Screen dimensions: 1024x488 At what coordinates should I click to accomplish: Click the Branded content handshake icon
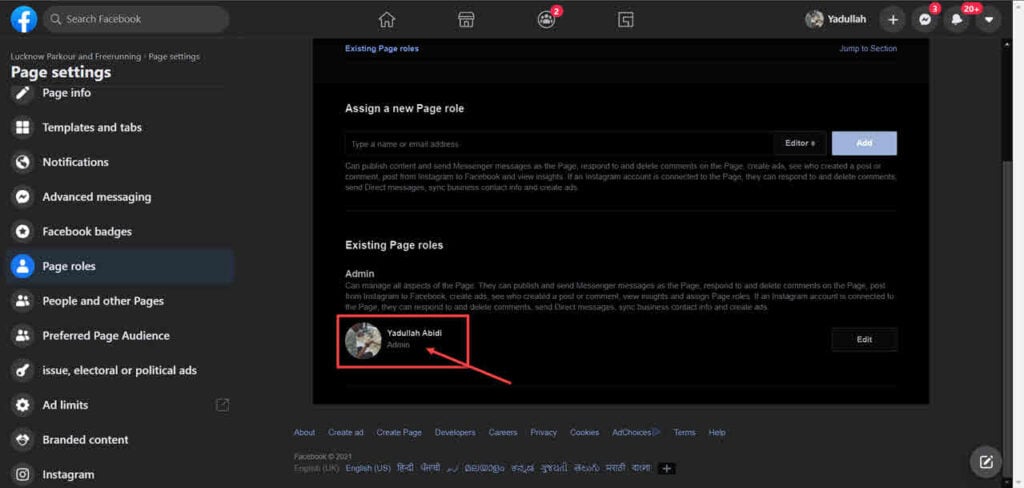click(x=23, y=440)
